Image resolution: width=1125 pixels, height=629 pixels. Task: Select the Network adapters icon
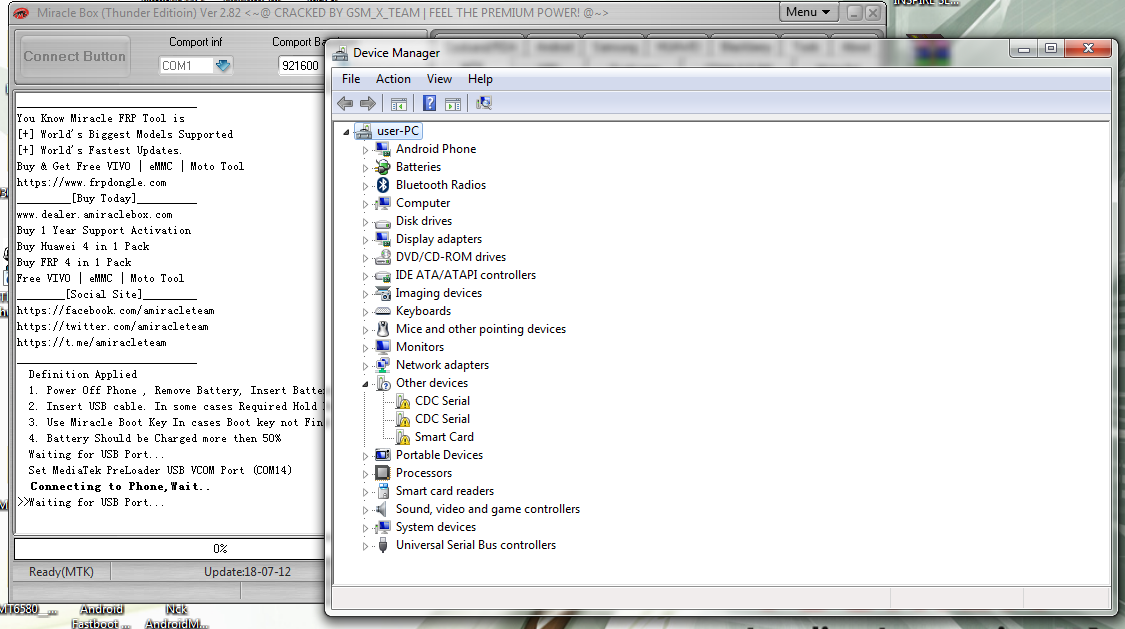coord(383,364)
